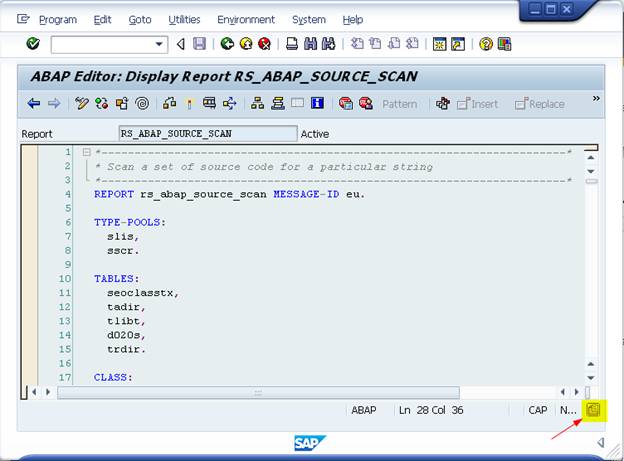
Task: Click the horizontal scrollbar thumb of the editor
Action: pos(258,393)
